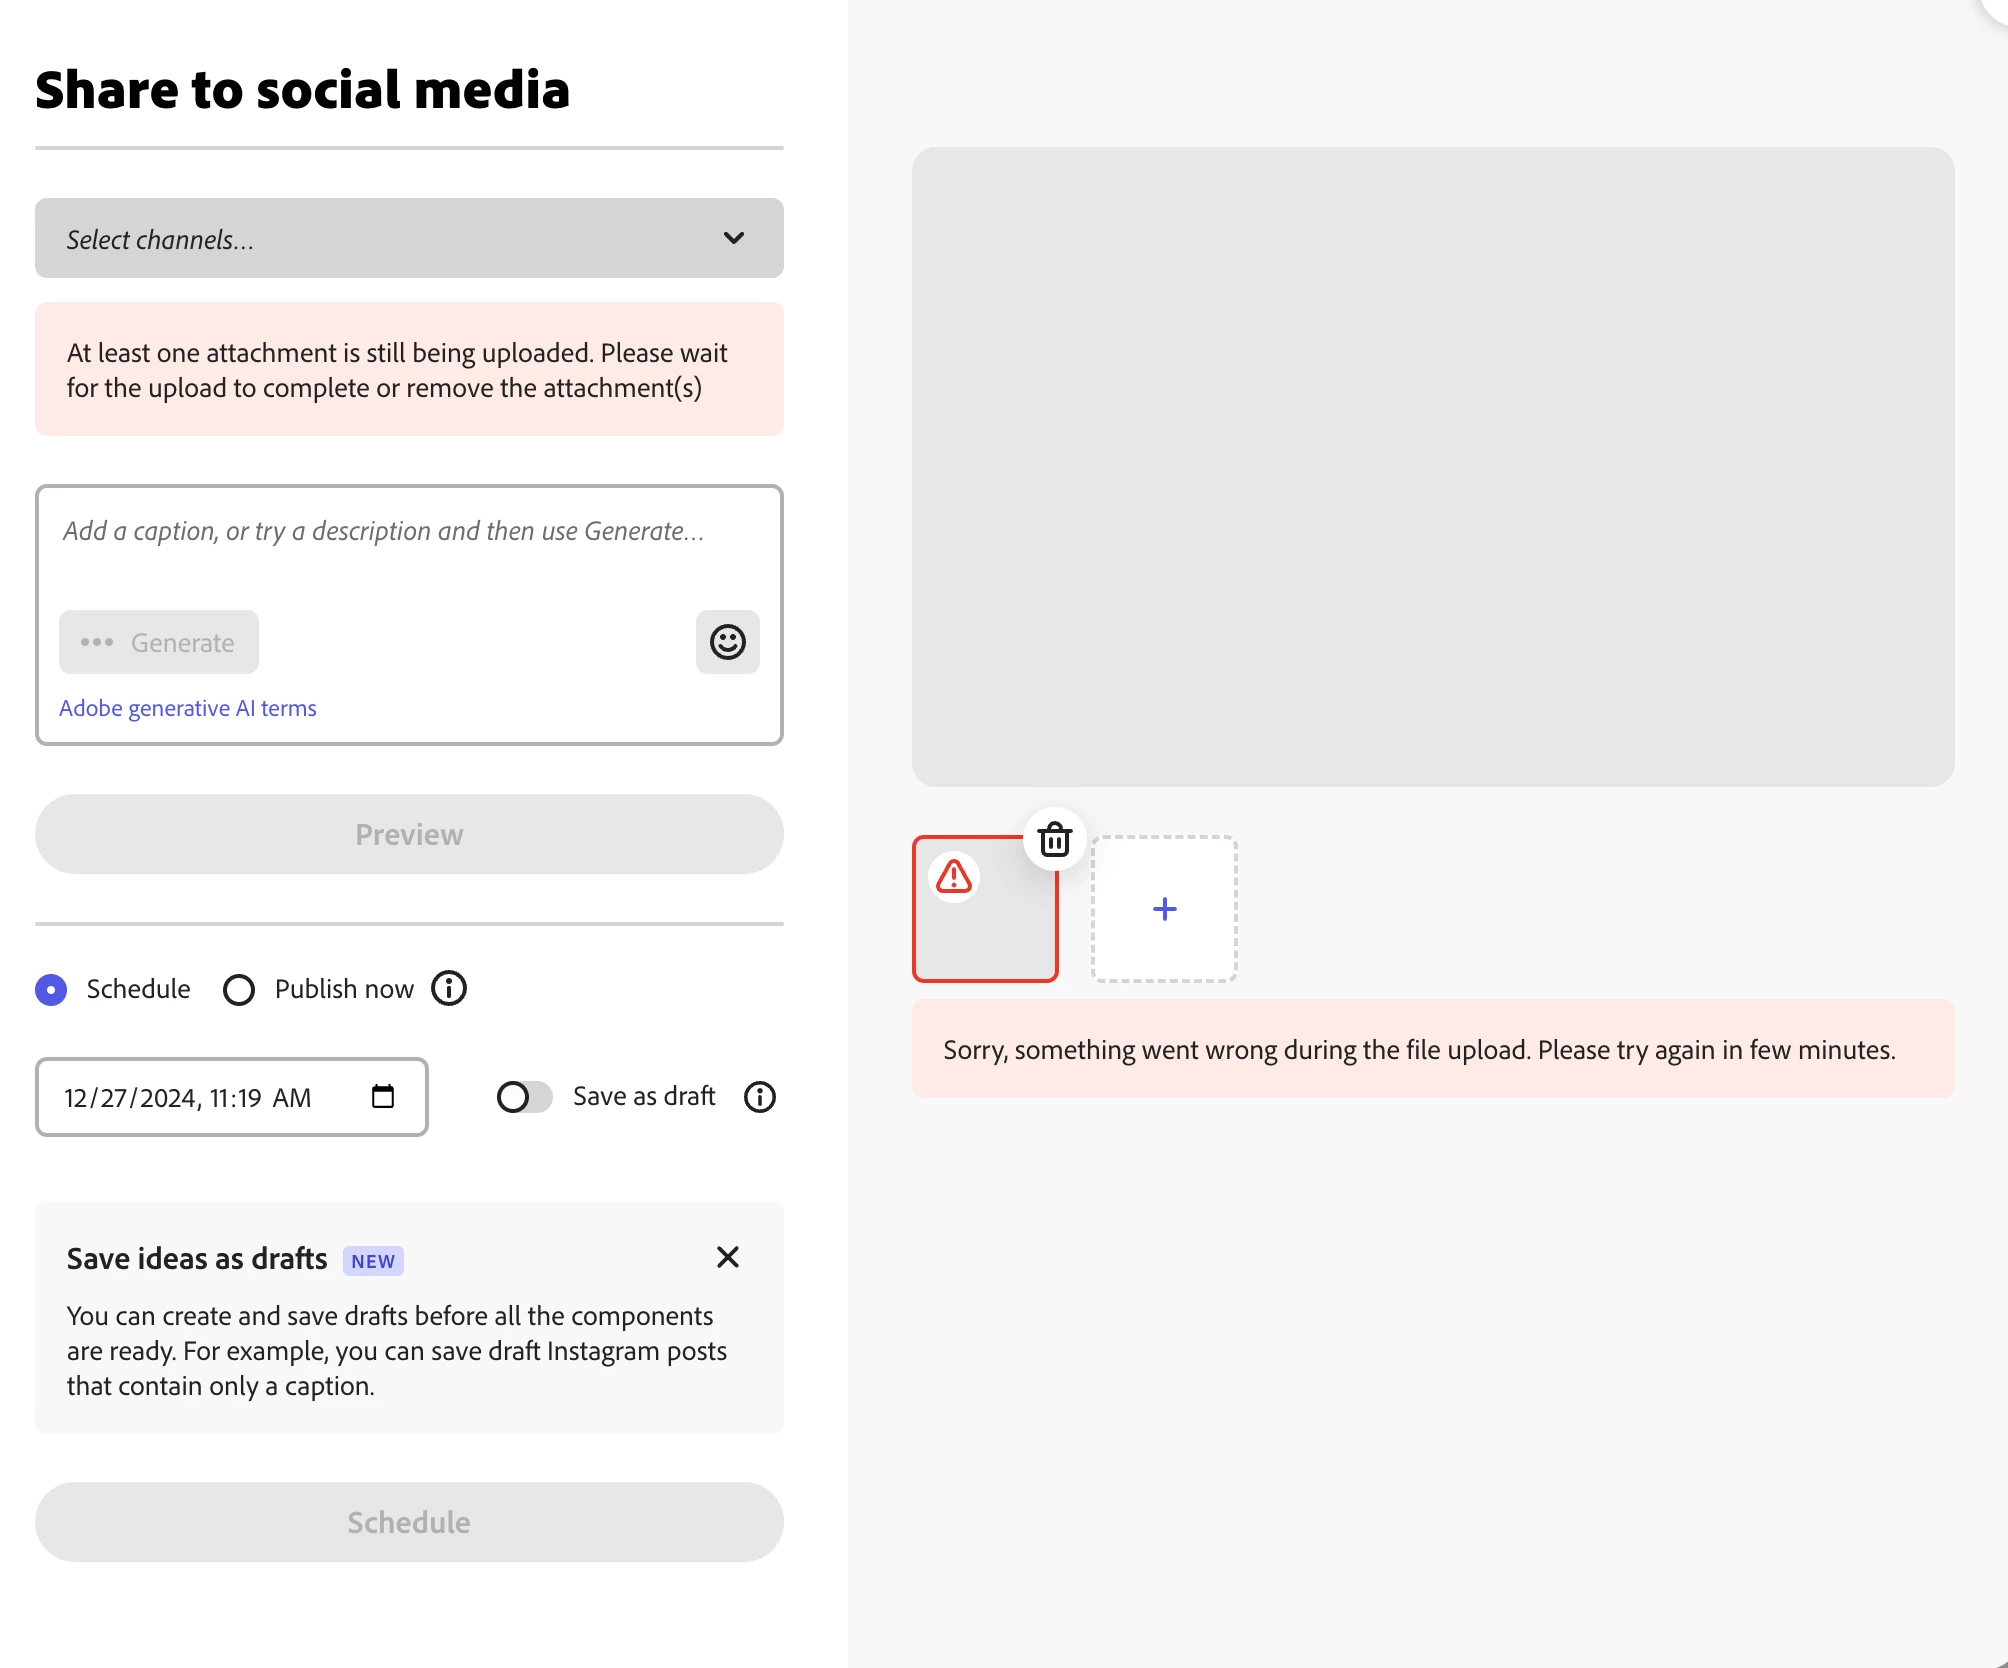
Task: Click the red upload warning icon
Action: coord(954,877)
